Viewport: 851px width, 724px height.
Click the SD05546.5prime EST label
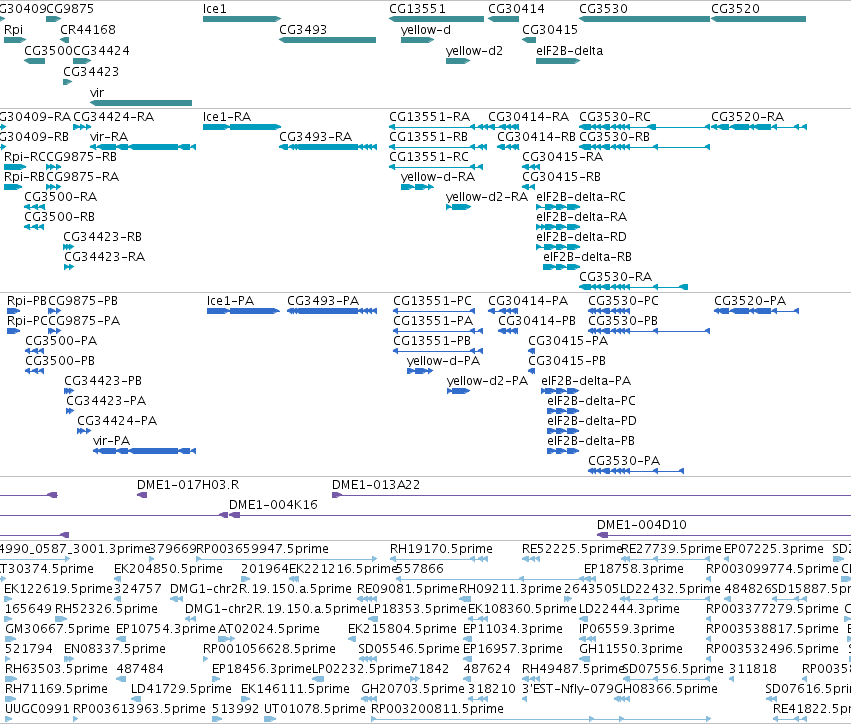(409, 649)
